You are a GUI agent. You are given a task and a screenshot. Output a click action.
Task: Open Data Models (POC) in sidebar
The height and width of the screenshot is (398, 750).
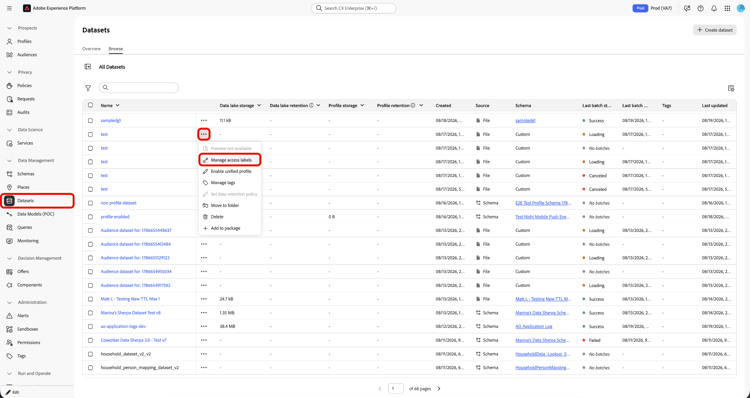(35, 214)
